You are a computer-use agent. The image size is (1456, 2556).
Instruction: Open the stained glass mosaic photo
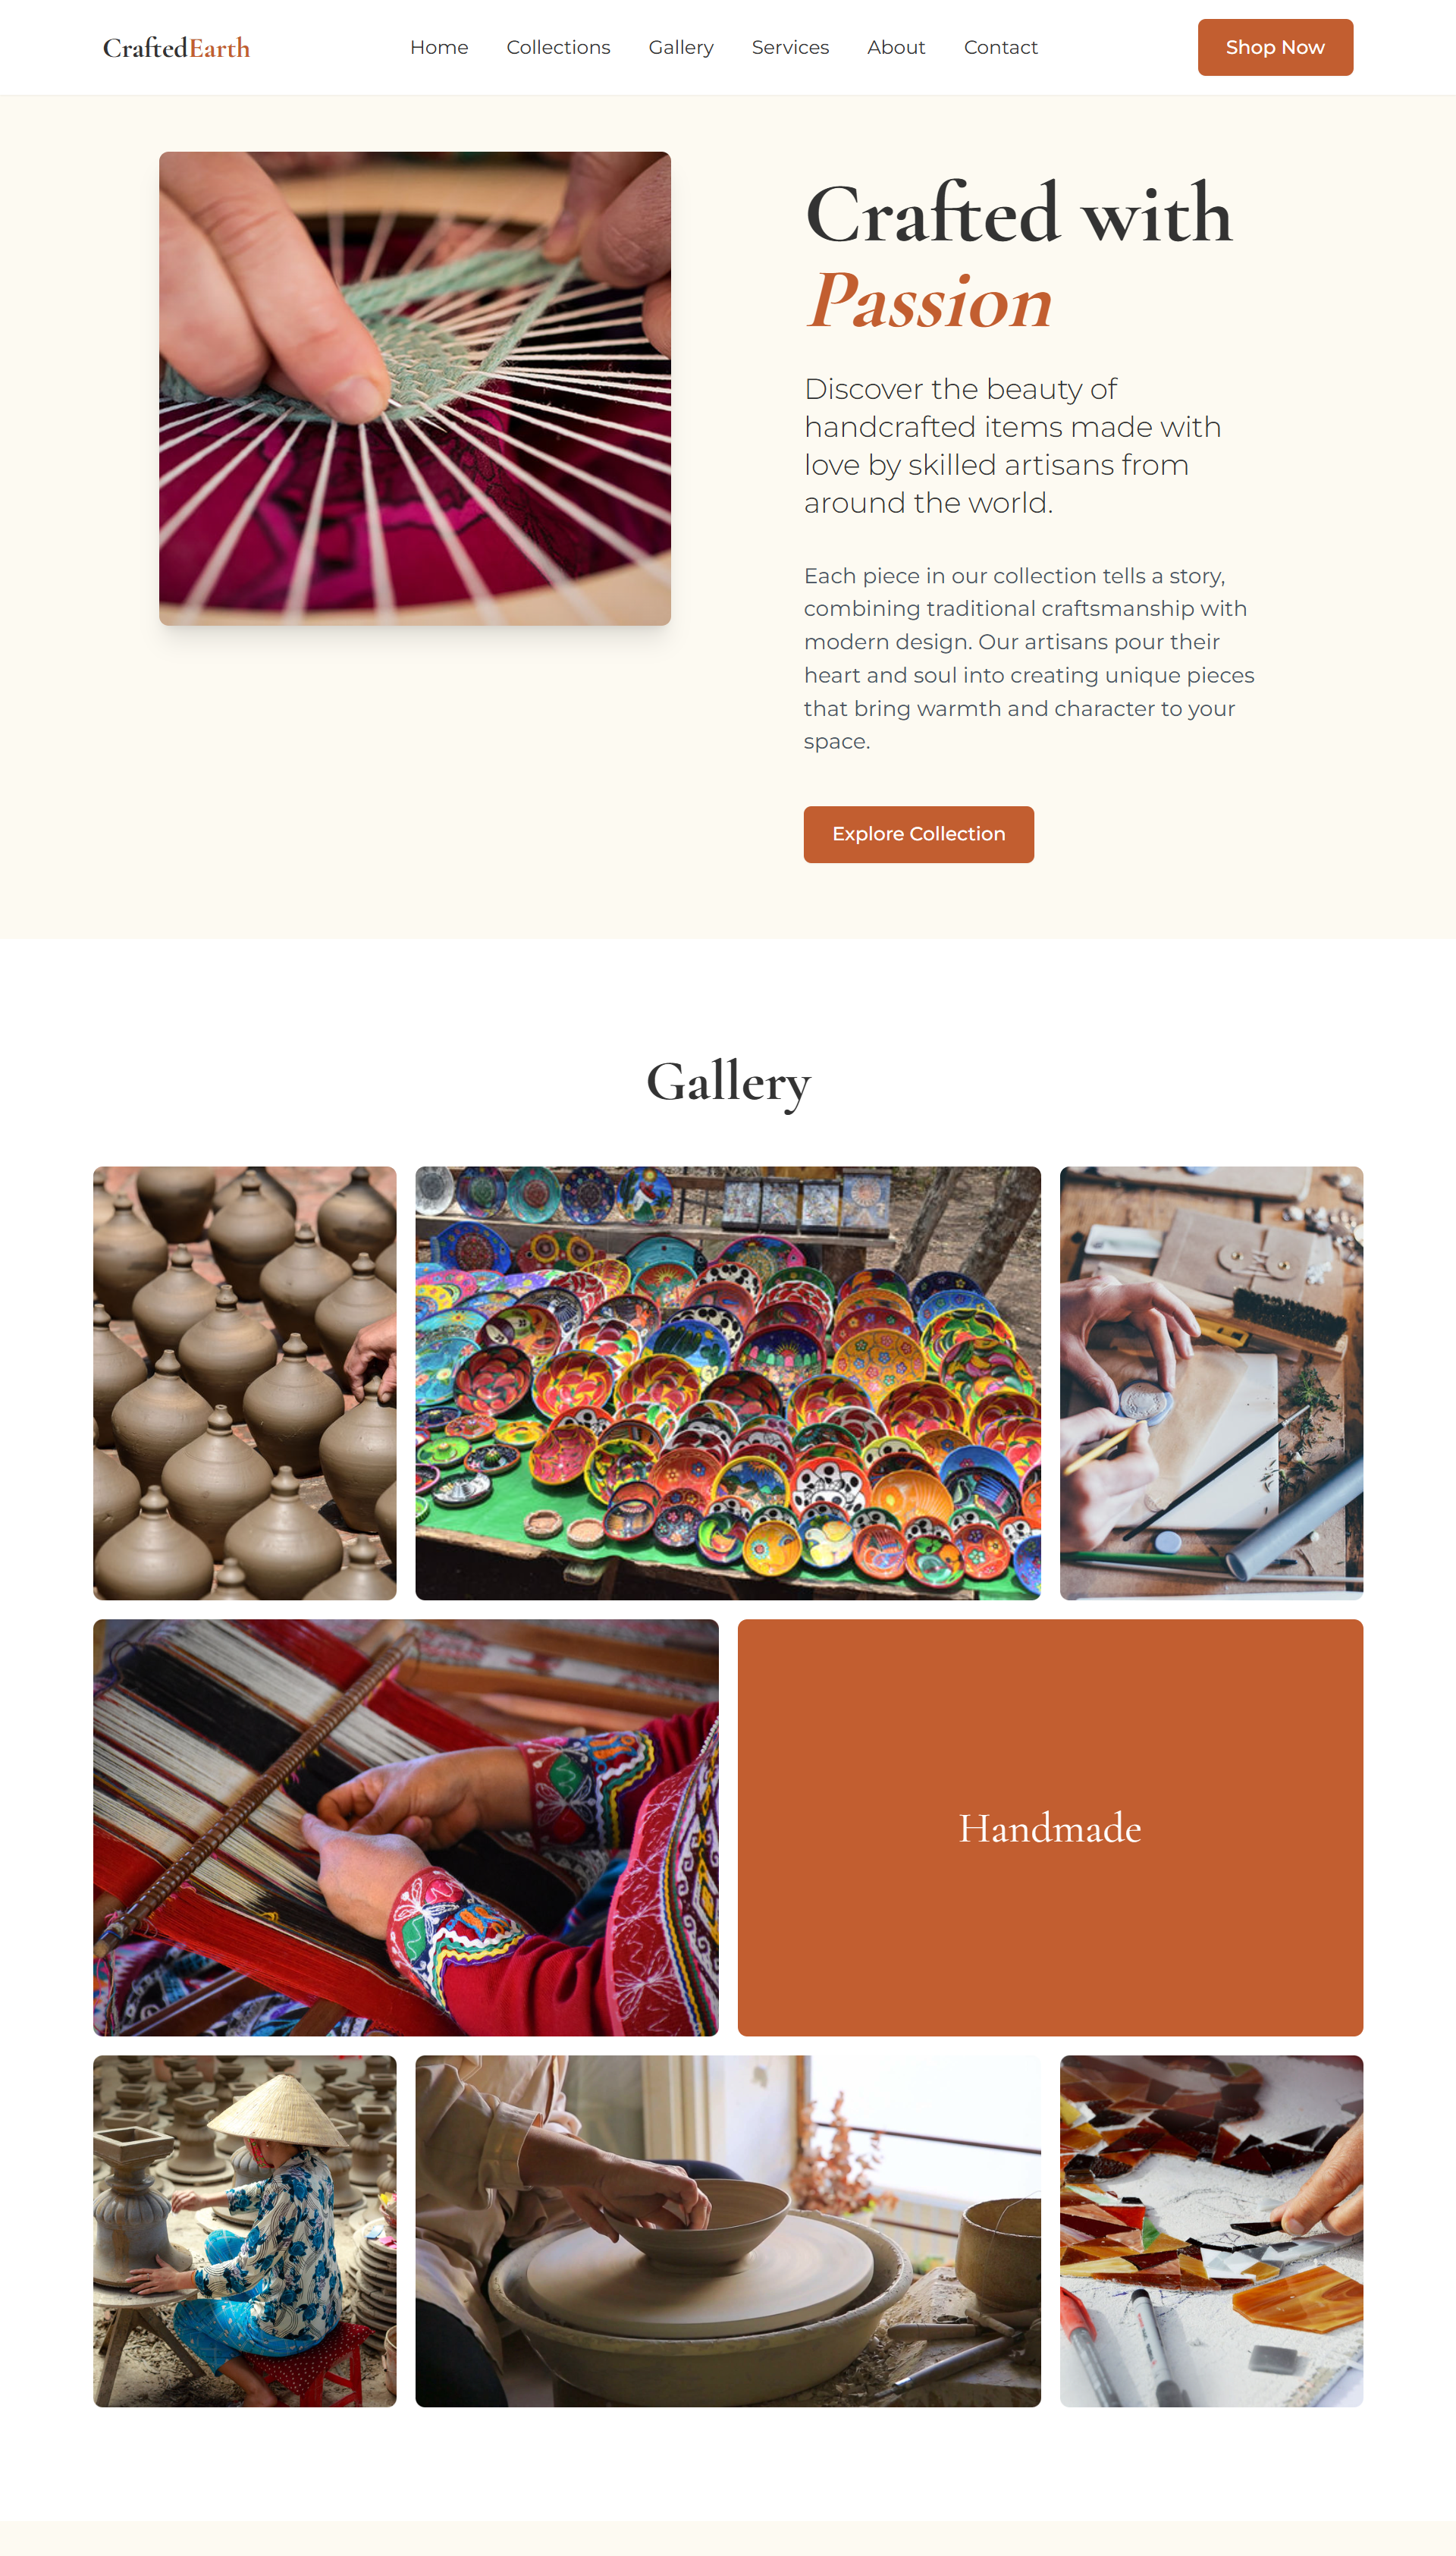[1211, 2230]
